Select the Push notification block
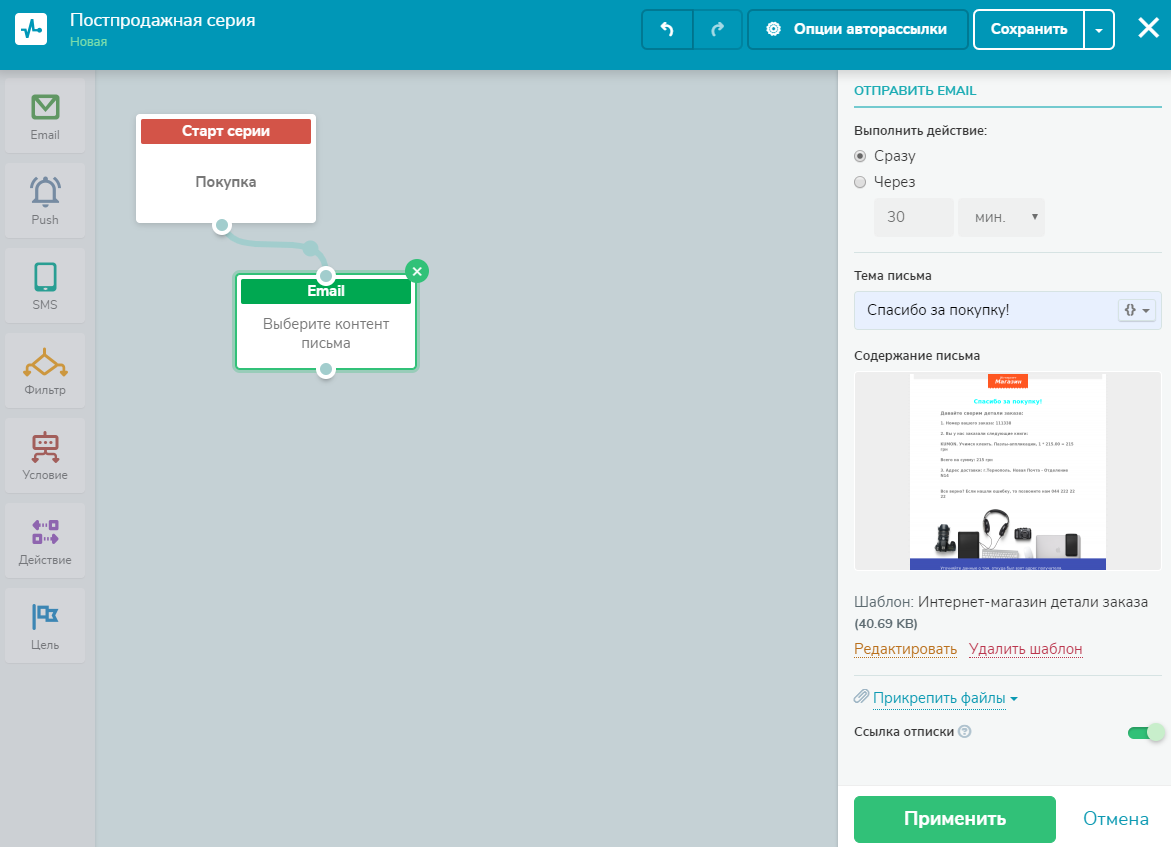The image size is (1171, 847). tap(45, 201)
